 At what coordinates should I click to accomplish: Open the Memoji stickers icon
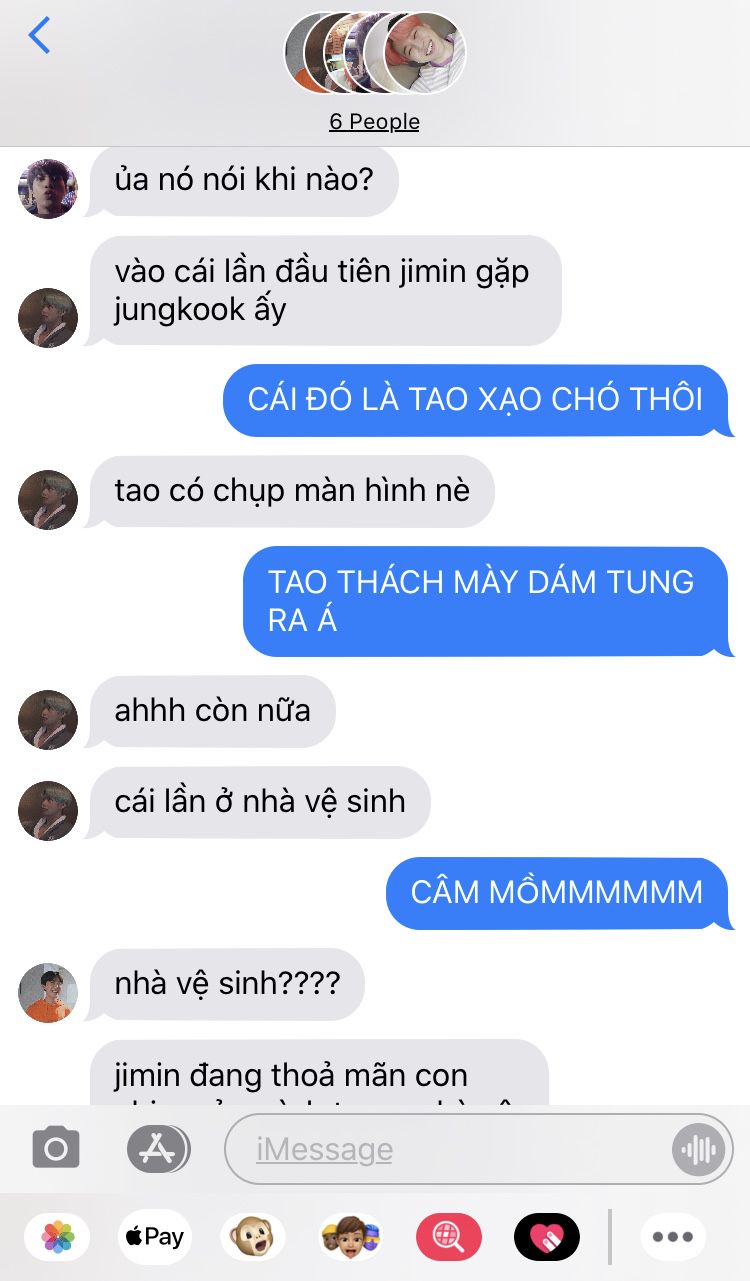point(350,1237)
